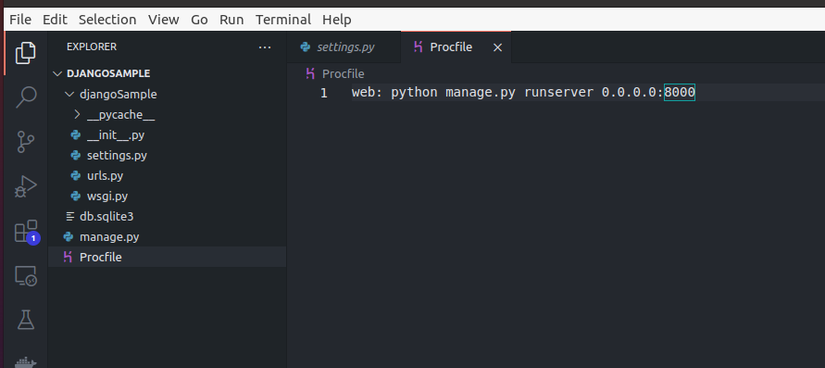Open the Terminal menu
The image size is (825, 368).
283,19
